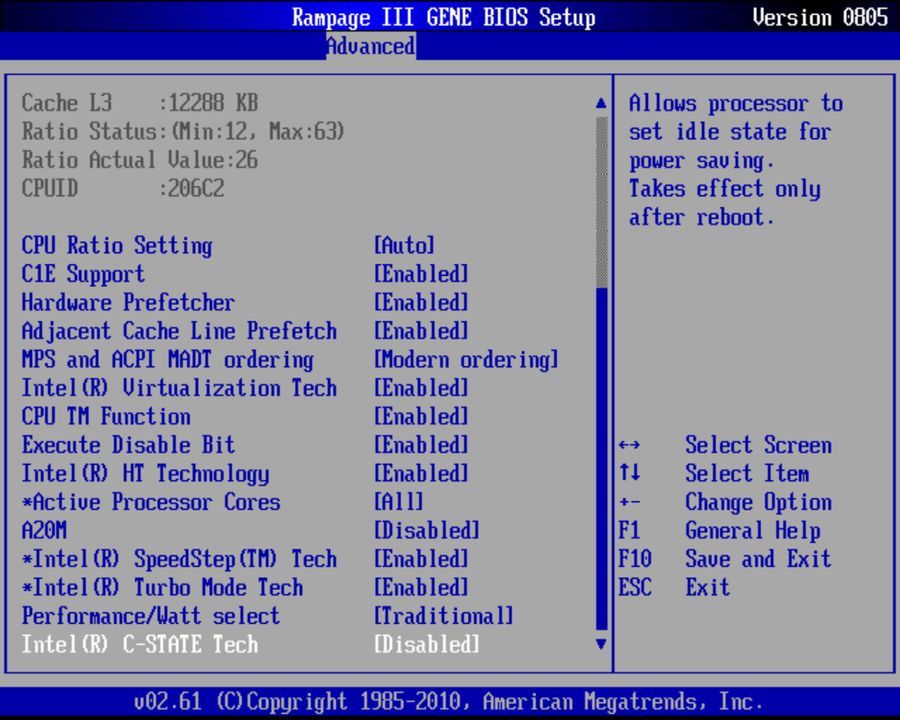Image resolution: width=900 pixels, height=720 pixels.
Task: Click the CPUID 206C2 line
Action: click(123, 188)
